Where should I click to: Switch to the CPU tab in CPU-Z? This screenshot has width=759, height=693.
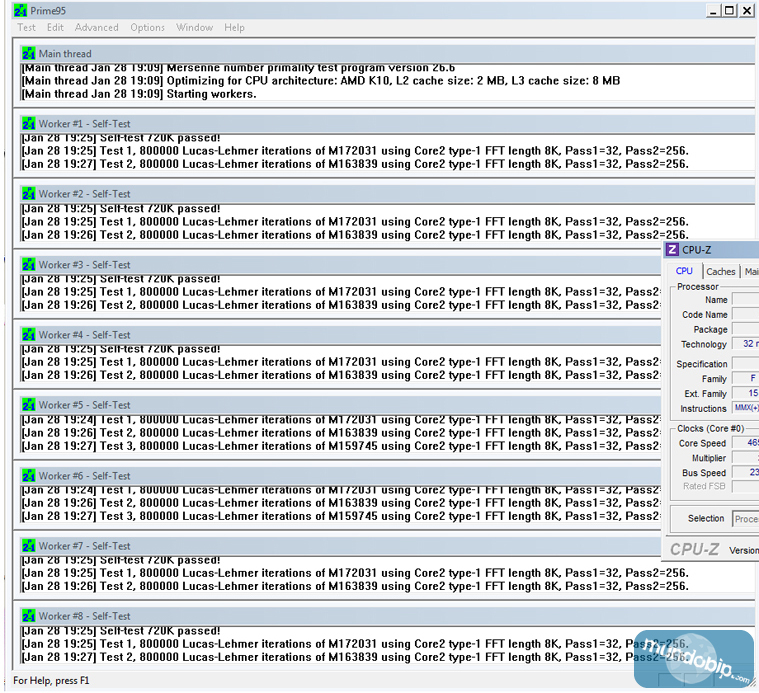[x=684, y=271]
